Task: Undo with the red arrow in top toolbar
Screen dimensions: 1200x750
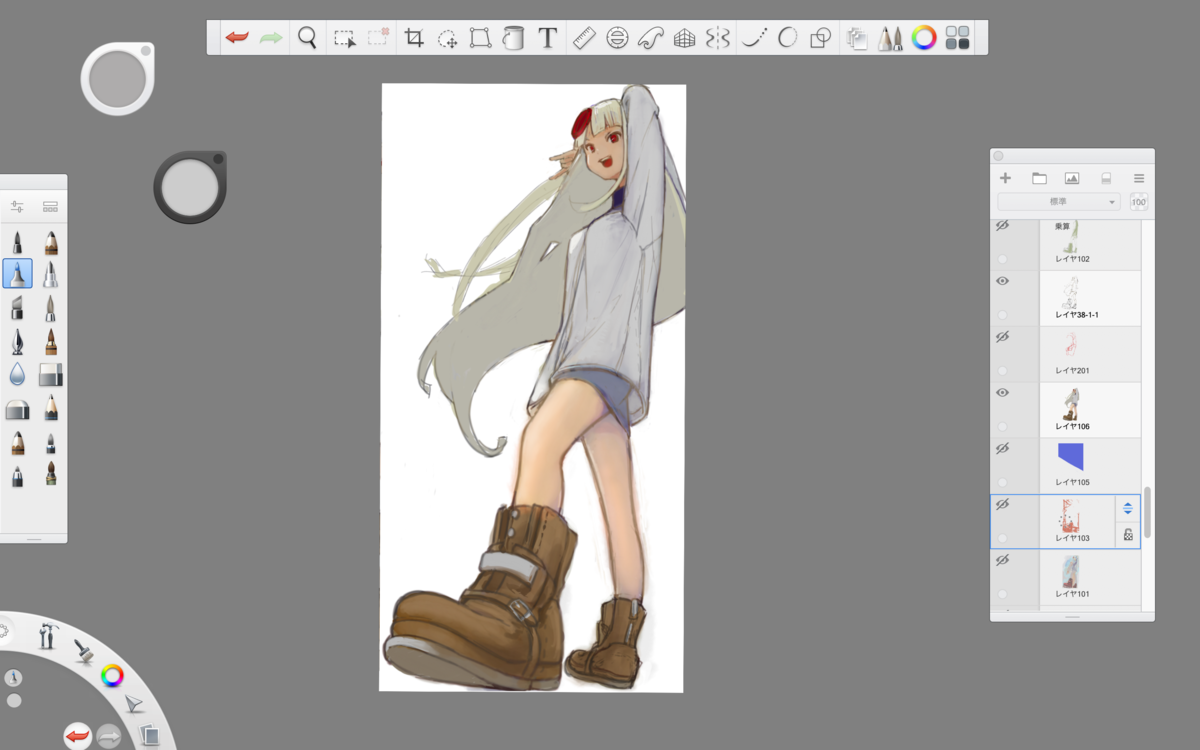Action: (237, 38)
